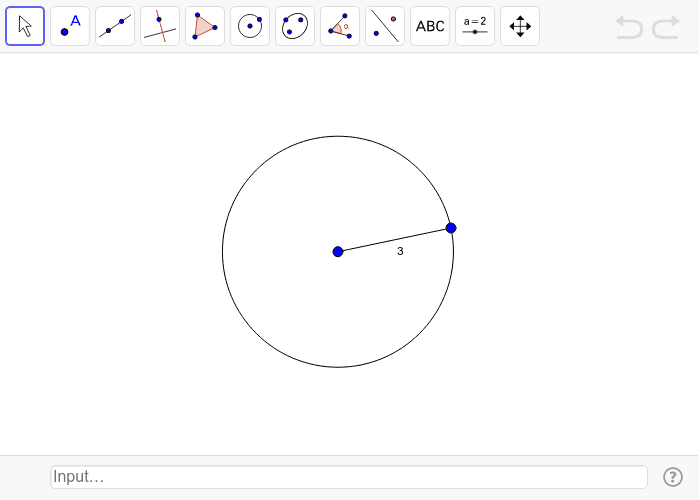Image resolution: width=700 pixels, height=500 pixels.
Task: Select the Polygon tool
Action: pos(205,26)
